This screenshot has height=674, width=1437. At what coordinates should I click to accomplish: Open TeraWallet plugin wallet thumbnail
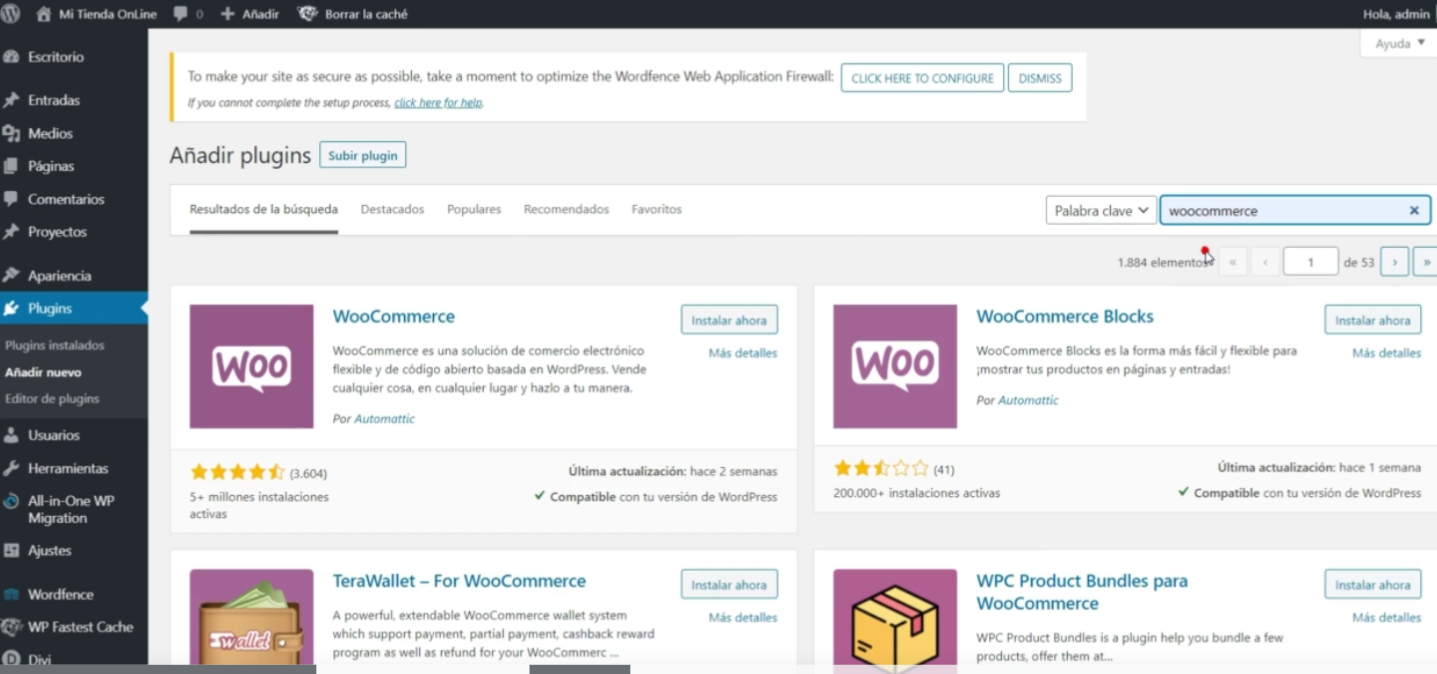click(251, 617)
